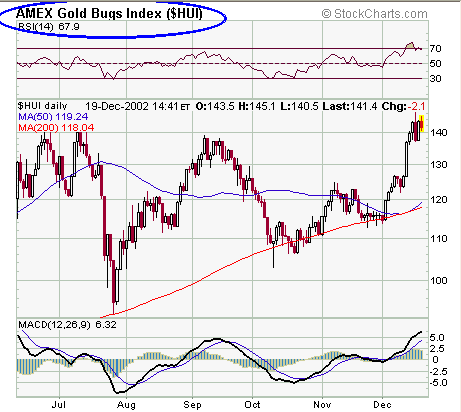Click the 19-Dec-2002 14:41 ET date text
The image size is (461, 412).
tap(137, 106)
